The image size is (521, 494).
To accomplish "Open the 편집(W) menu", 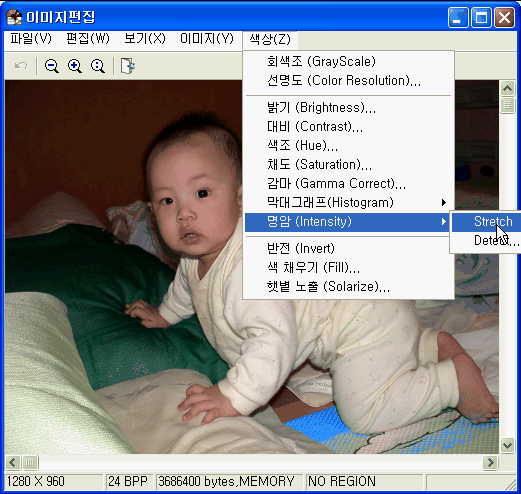I will (x=88, y=39).
